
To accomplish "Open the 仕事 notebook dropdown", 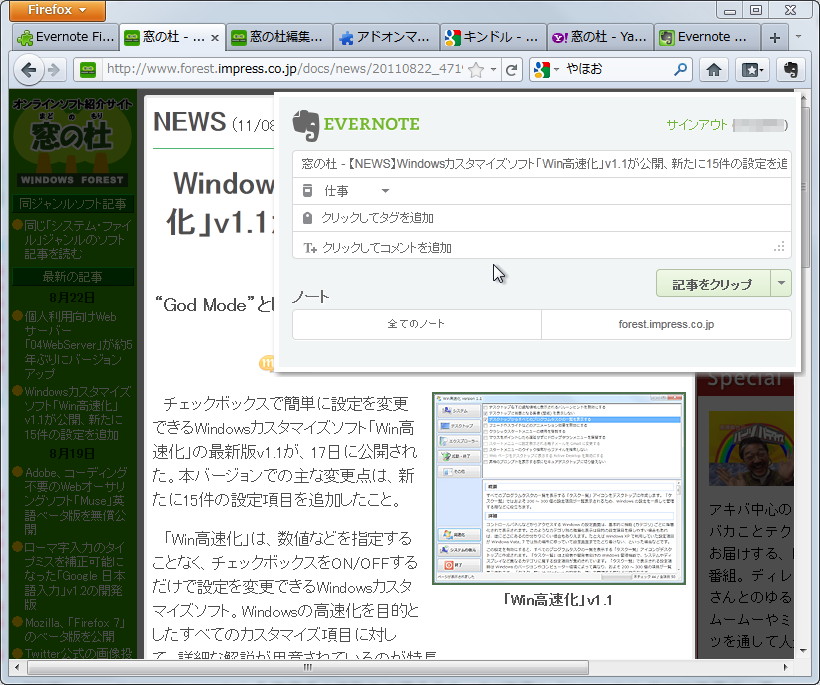I will point(386,190).
